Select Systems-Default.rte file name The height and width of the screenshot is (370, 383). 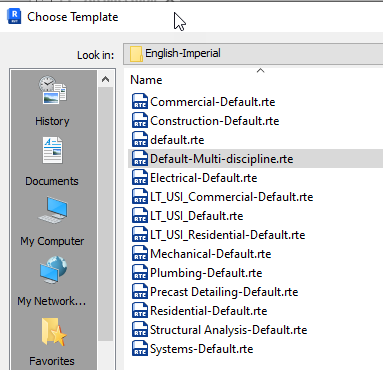point(202,349)
